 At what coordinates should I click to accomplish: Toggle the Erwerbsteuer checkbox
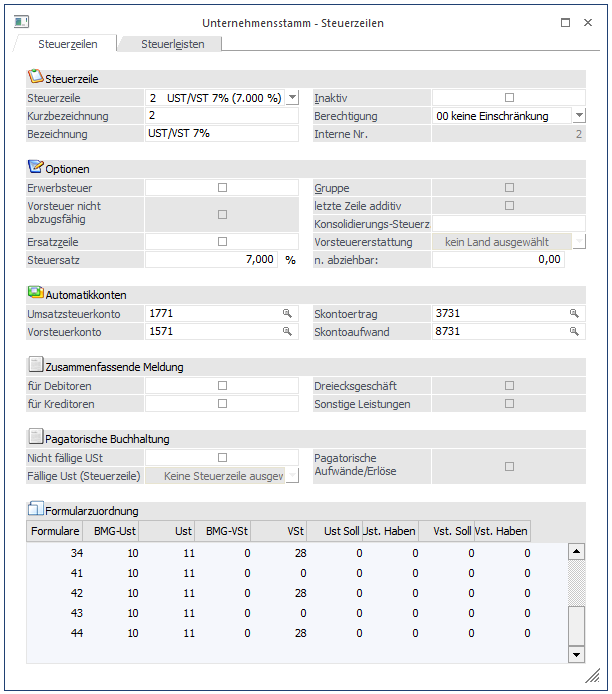click(222, 188)
